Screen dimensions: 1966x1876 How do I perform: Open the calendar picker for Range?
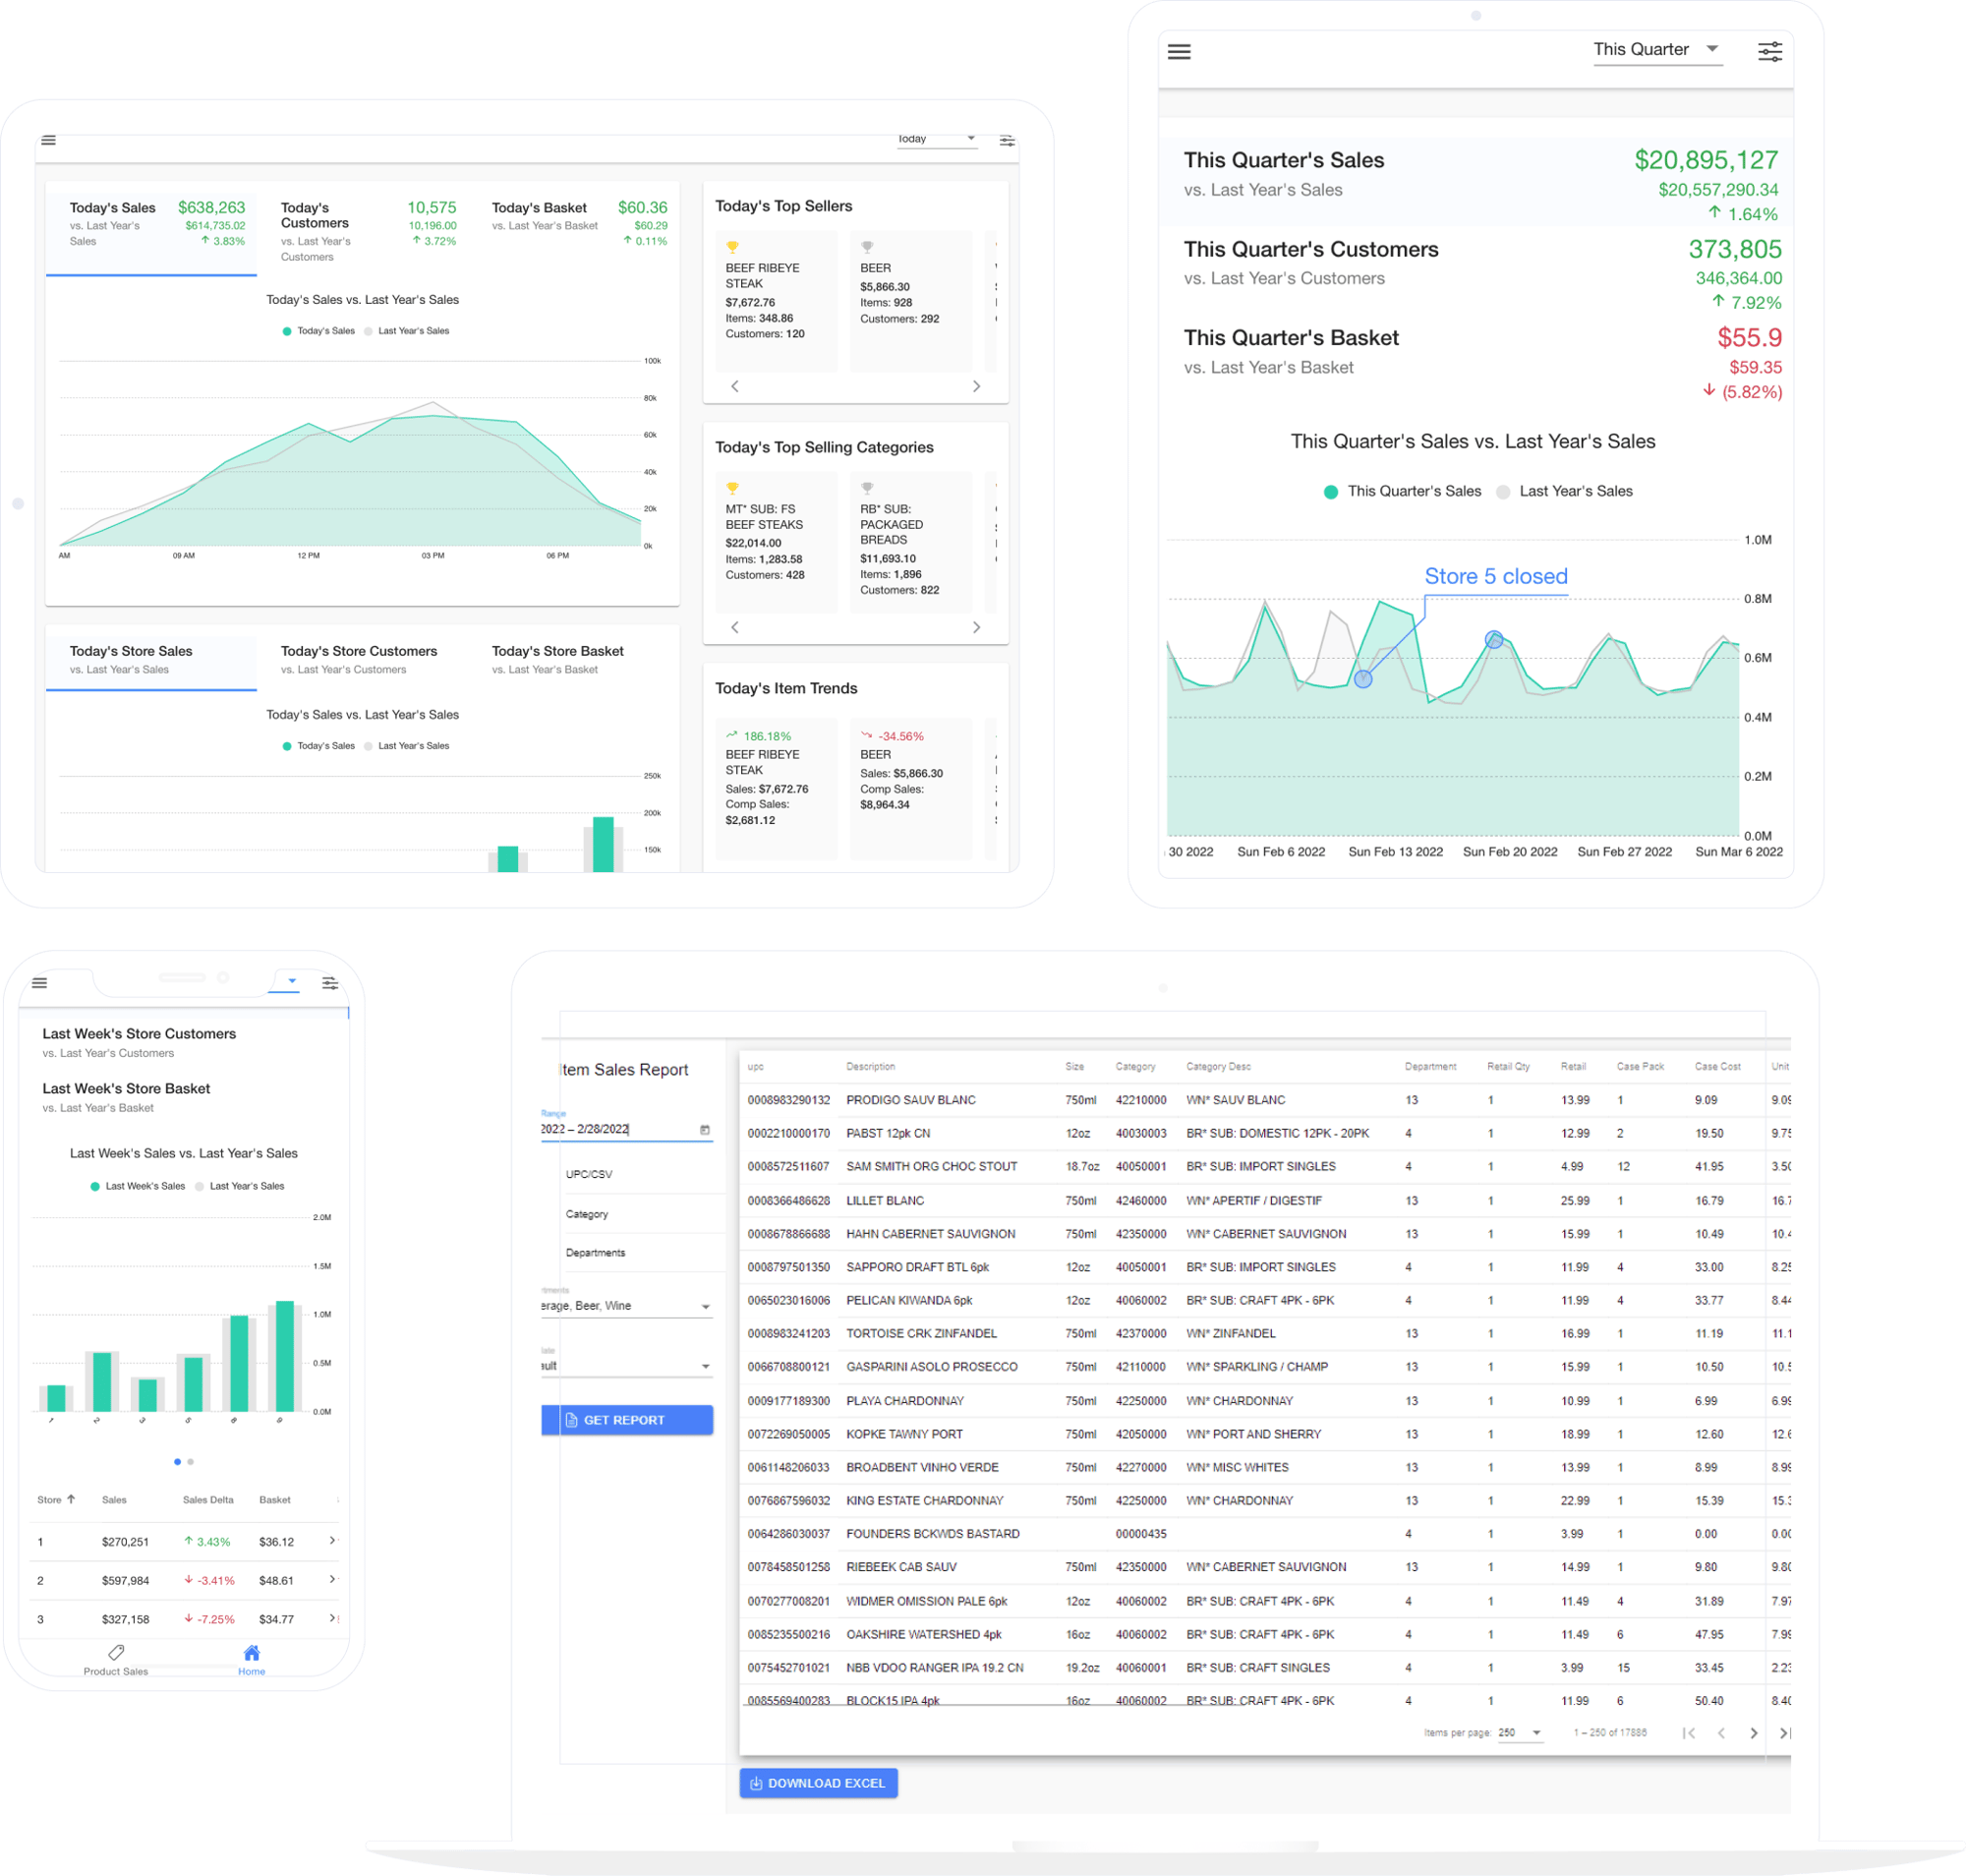705,1130
